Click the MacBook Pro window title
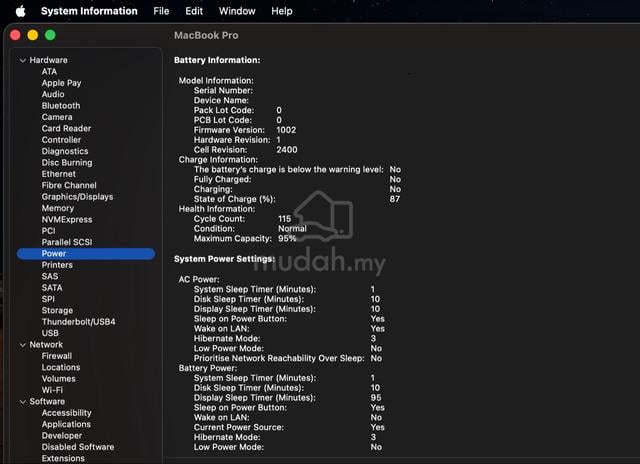This screenshot has height=464, width=640. point(206,36)
